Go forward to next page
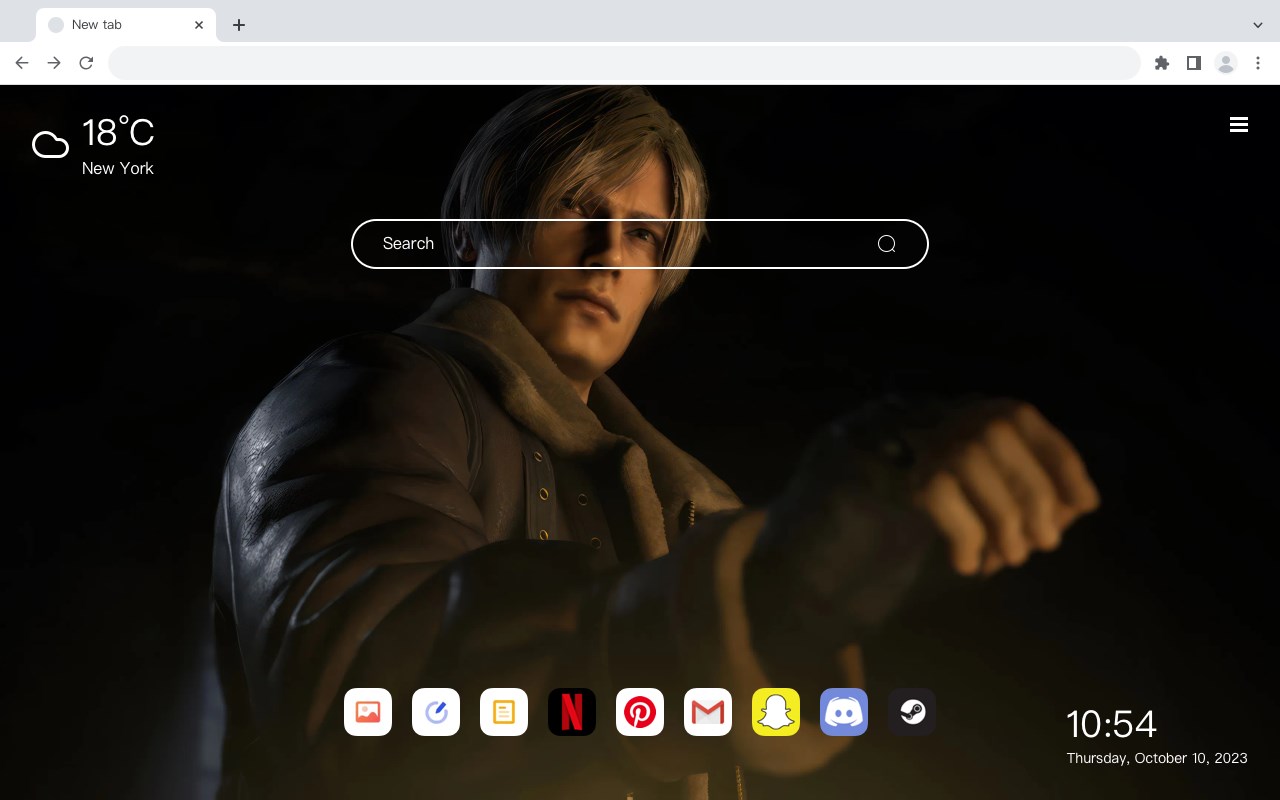Viewport: 1280px width, 800px height. 54,63
